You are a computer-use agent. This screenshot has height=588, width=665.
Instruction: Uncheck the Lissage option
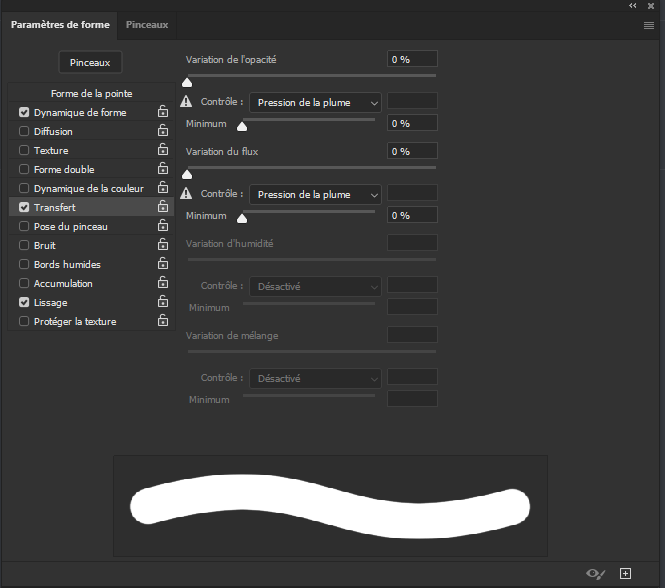click(24, 302)
